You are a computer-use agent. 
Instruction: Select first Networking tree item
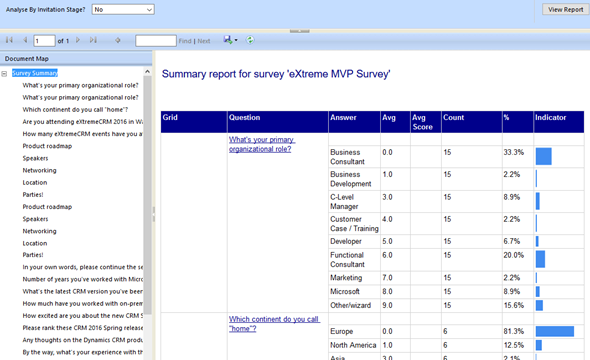39,170
